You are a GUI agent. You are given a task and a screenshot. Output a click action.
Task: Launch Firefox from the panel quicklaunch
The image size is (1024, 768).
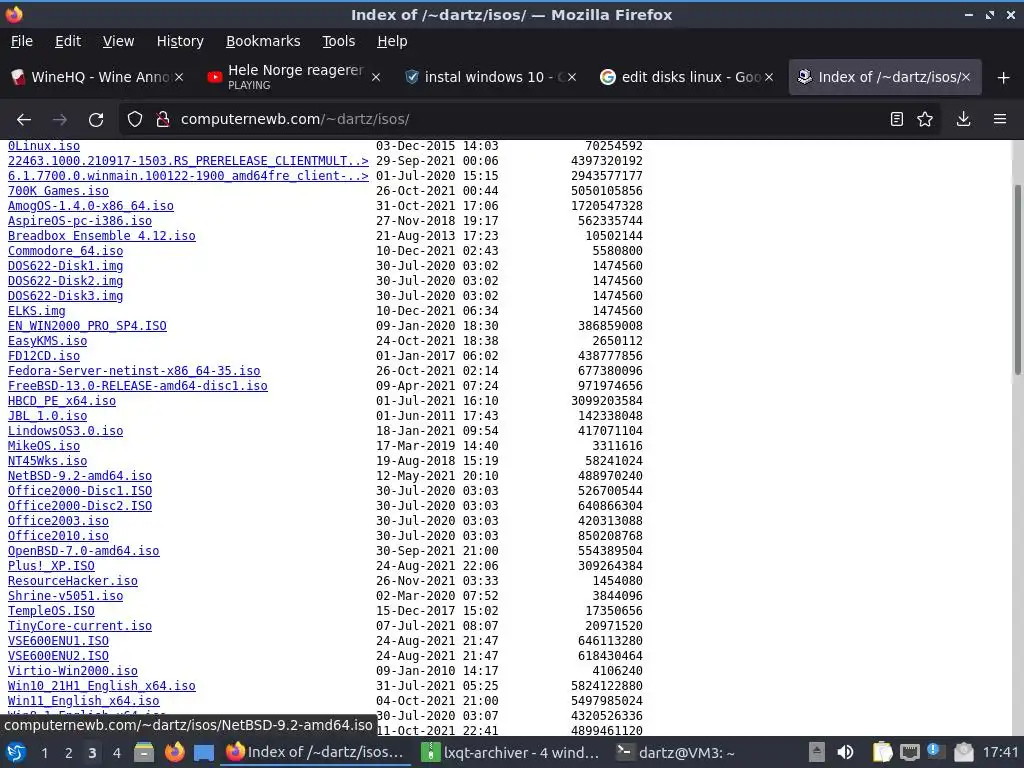(174, 752)
